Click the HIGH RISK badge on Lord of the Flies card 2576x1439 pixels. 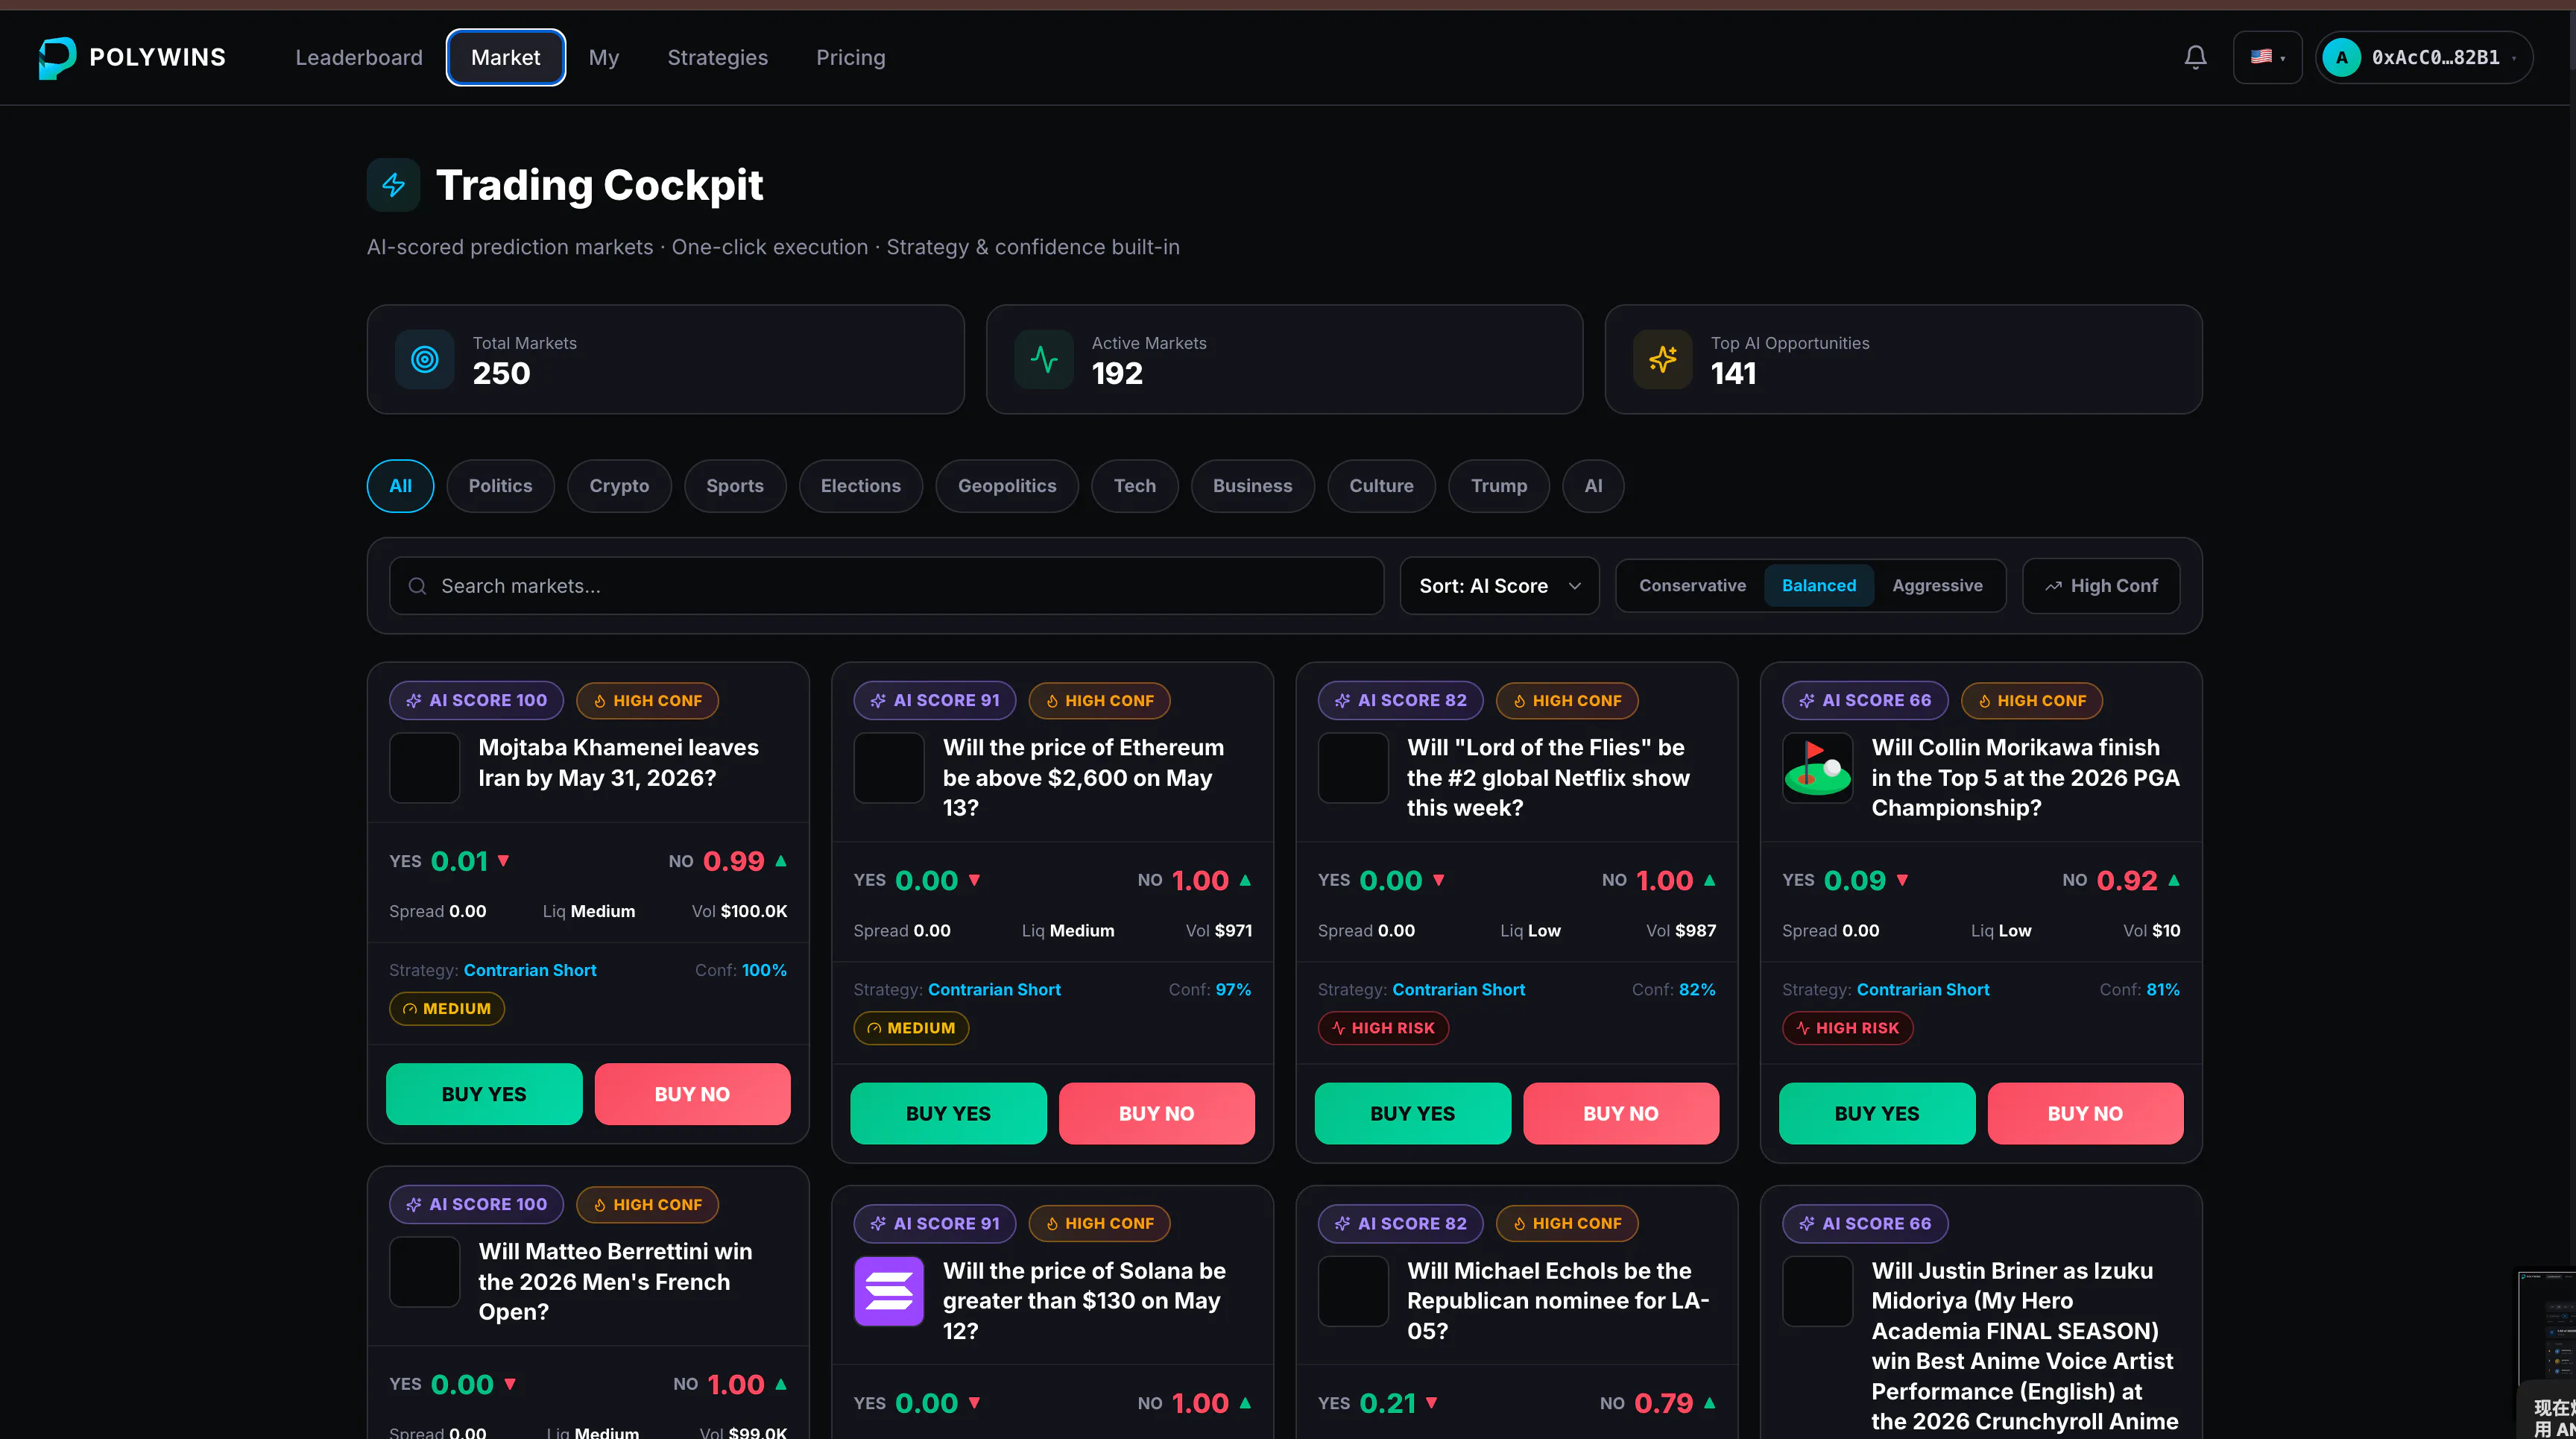click(1383, 1028)
